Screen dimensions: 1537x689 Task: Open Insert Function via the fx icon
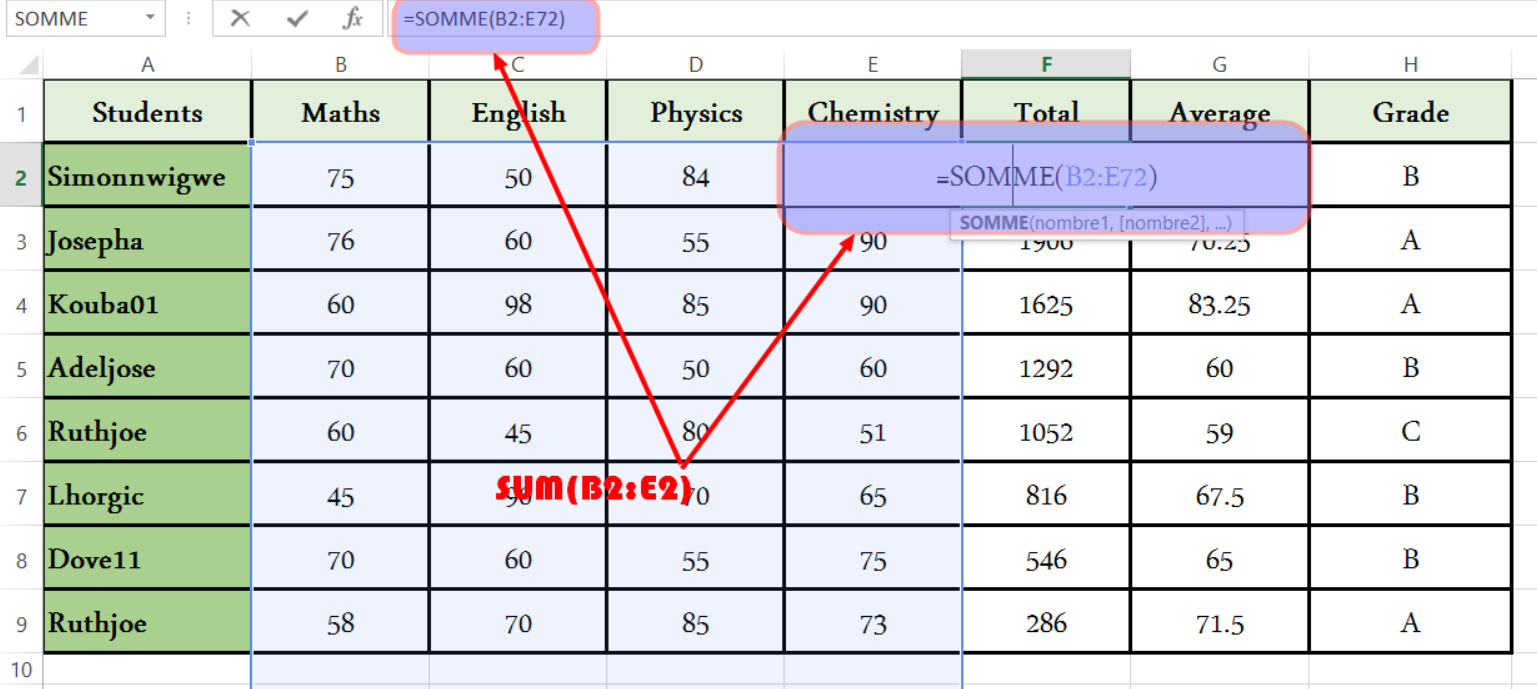click(x=352, y=18)
